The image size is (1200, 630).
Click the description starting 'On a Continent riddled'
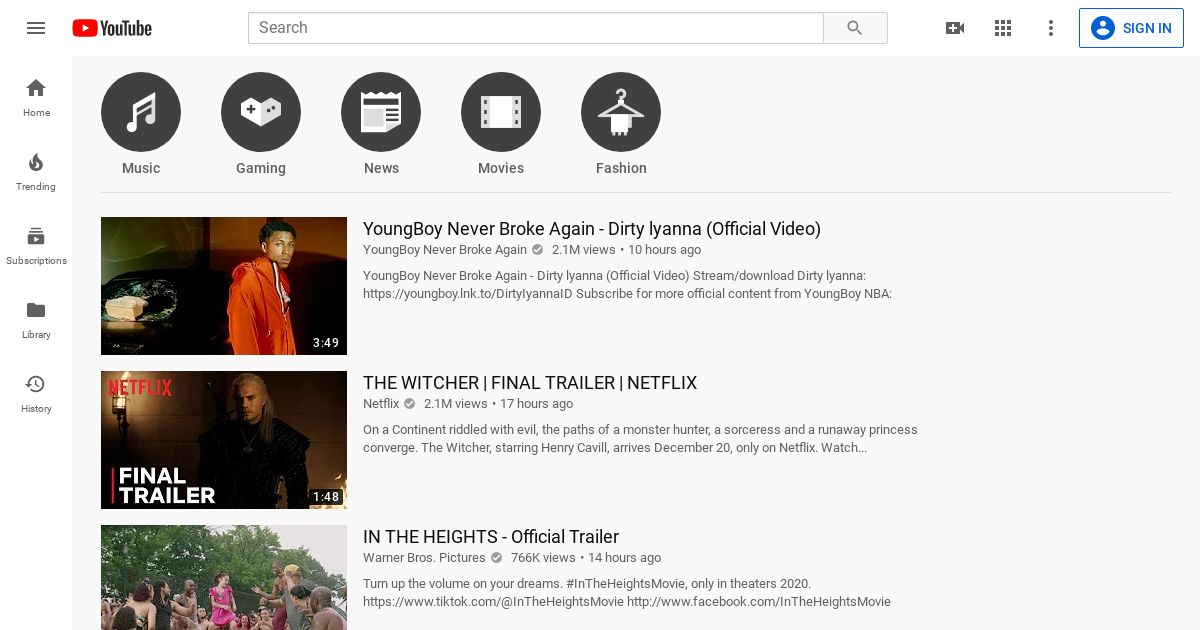click(640, 439)
